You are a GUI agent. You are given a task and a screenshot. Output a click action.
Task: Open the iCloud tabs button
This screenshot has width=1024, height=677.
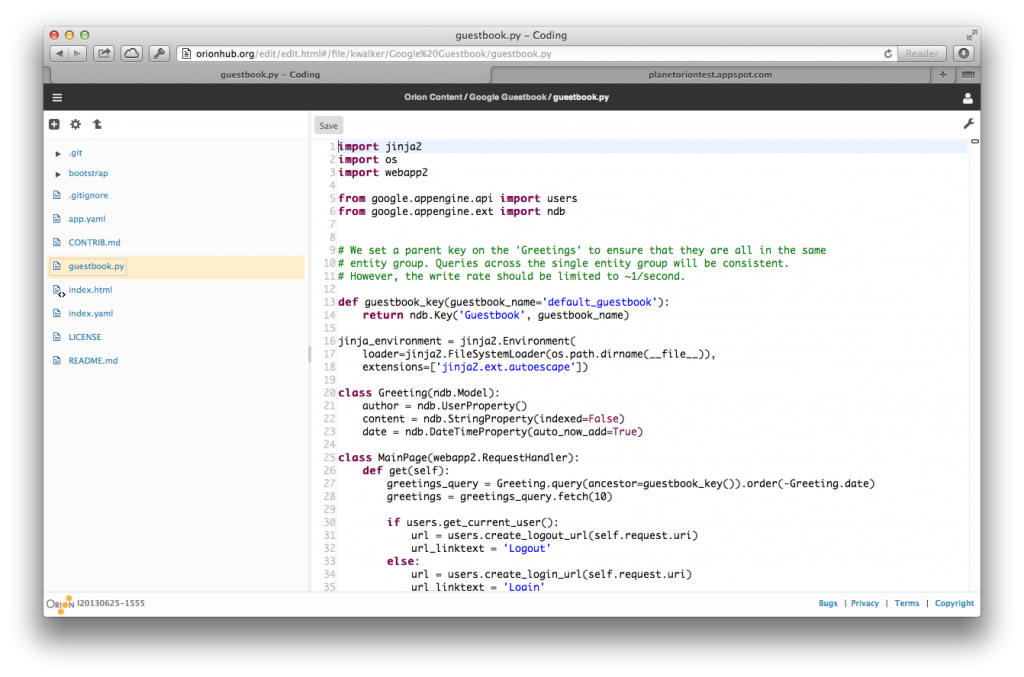(132, 53)
